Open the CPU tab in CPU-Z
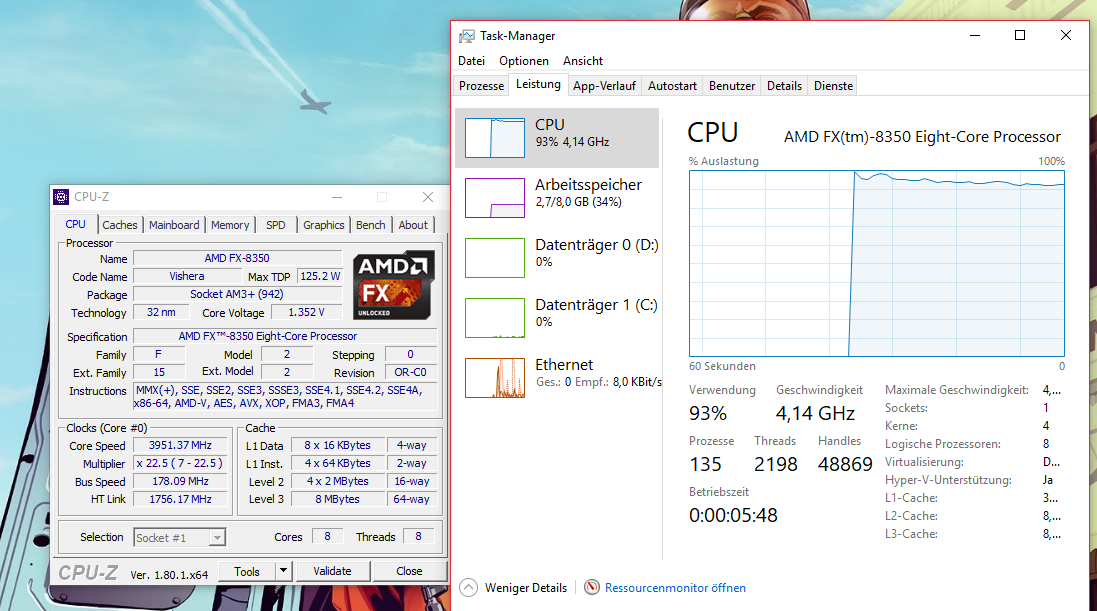Screen dimensions: 1097x611 point(76,224)
